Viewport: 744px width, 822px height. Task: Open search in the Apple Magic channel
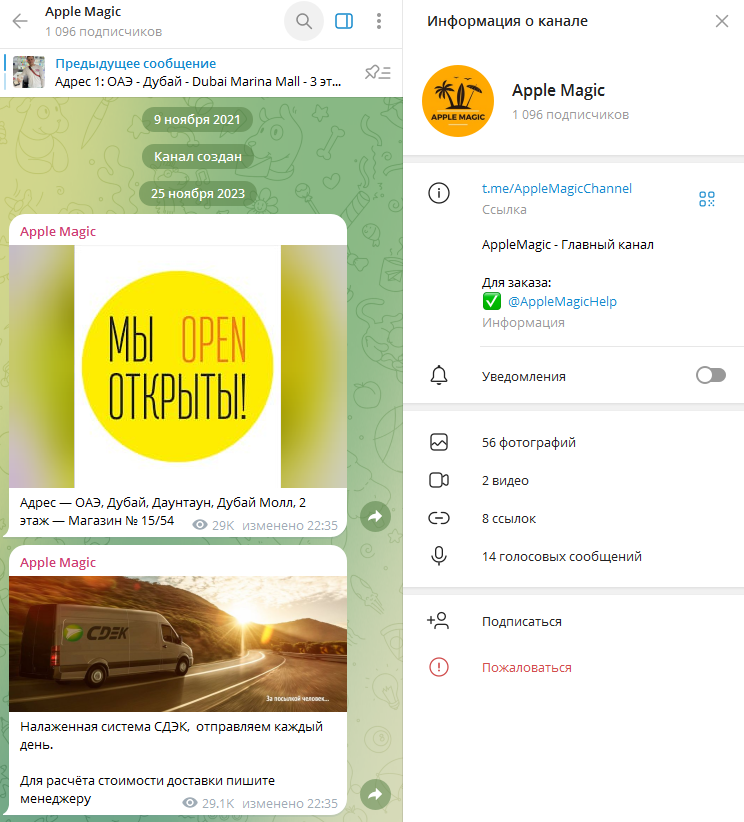pyautogui.click(x=304, y=21)
